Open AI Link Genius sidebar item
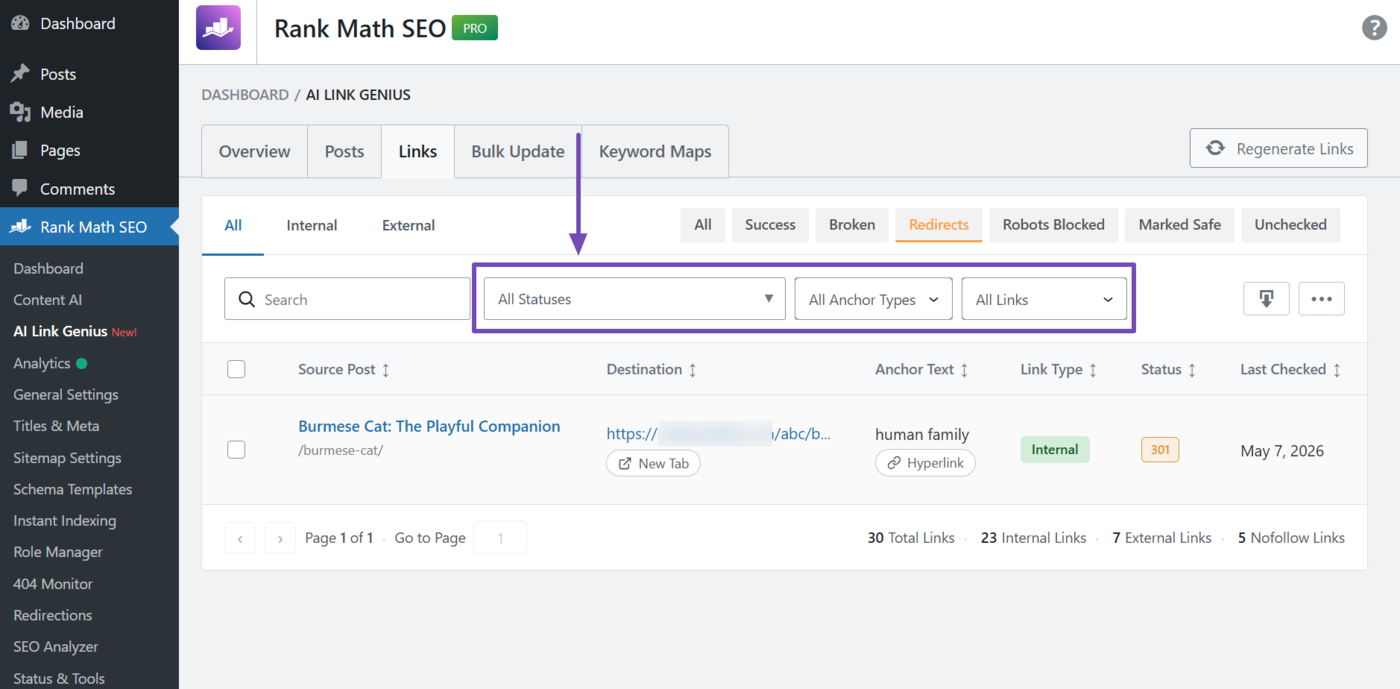The width and height of the screenshot is (1400, 689). coord(61,331)
